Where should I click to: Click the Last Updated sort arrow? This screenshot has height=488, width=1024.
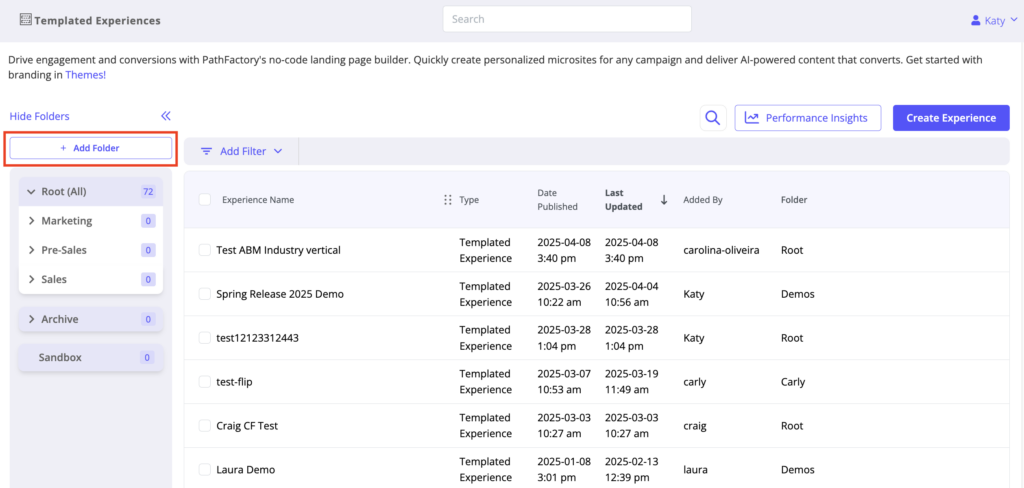(664, 200)
